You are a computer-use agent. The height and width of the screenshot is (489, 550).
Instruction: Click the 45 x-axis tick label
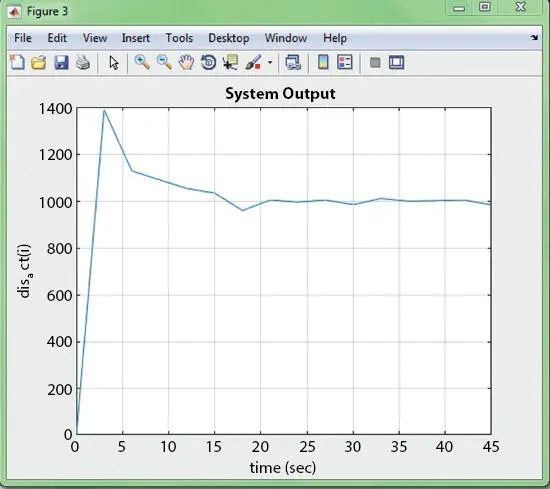[x=491, y=447]
